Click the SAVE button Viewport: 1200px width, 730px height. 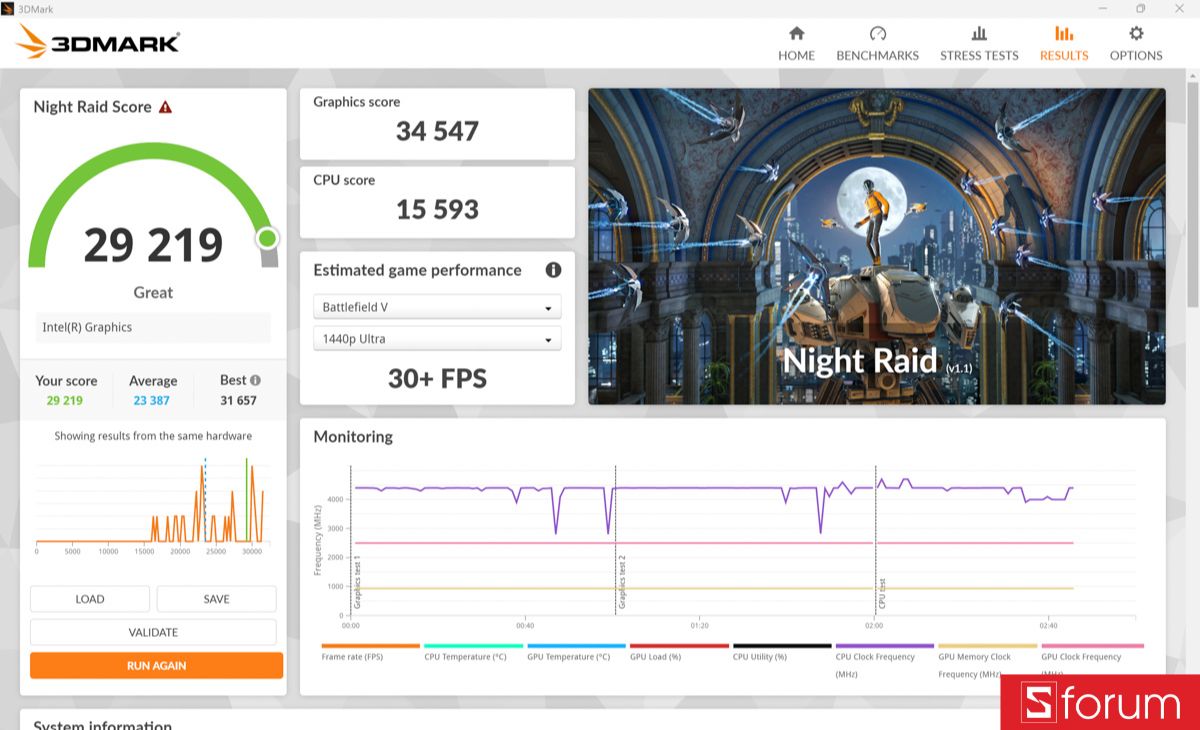(x=216, y=599)
